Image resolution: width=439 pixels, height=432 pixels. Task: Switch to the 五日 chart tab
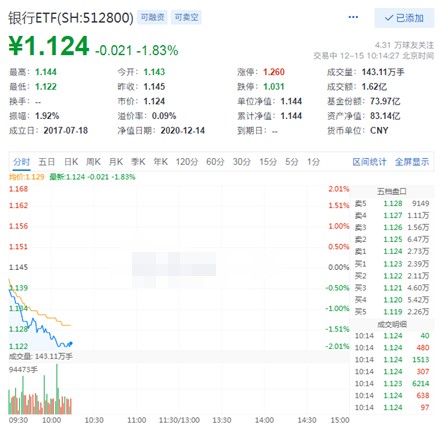coord(46,162)
